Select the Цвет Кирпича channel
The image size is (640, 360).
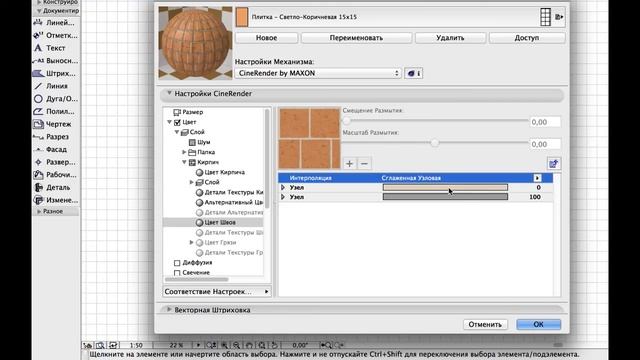pos(224,172)
